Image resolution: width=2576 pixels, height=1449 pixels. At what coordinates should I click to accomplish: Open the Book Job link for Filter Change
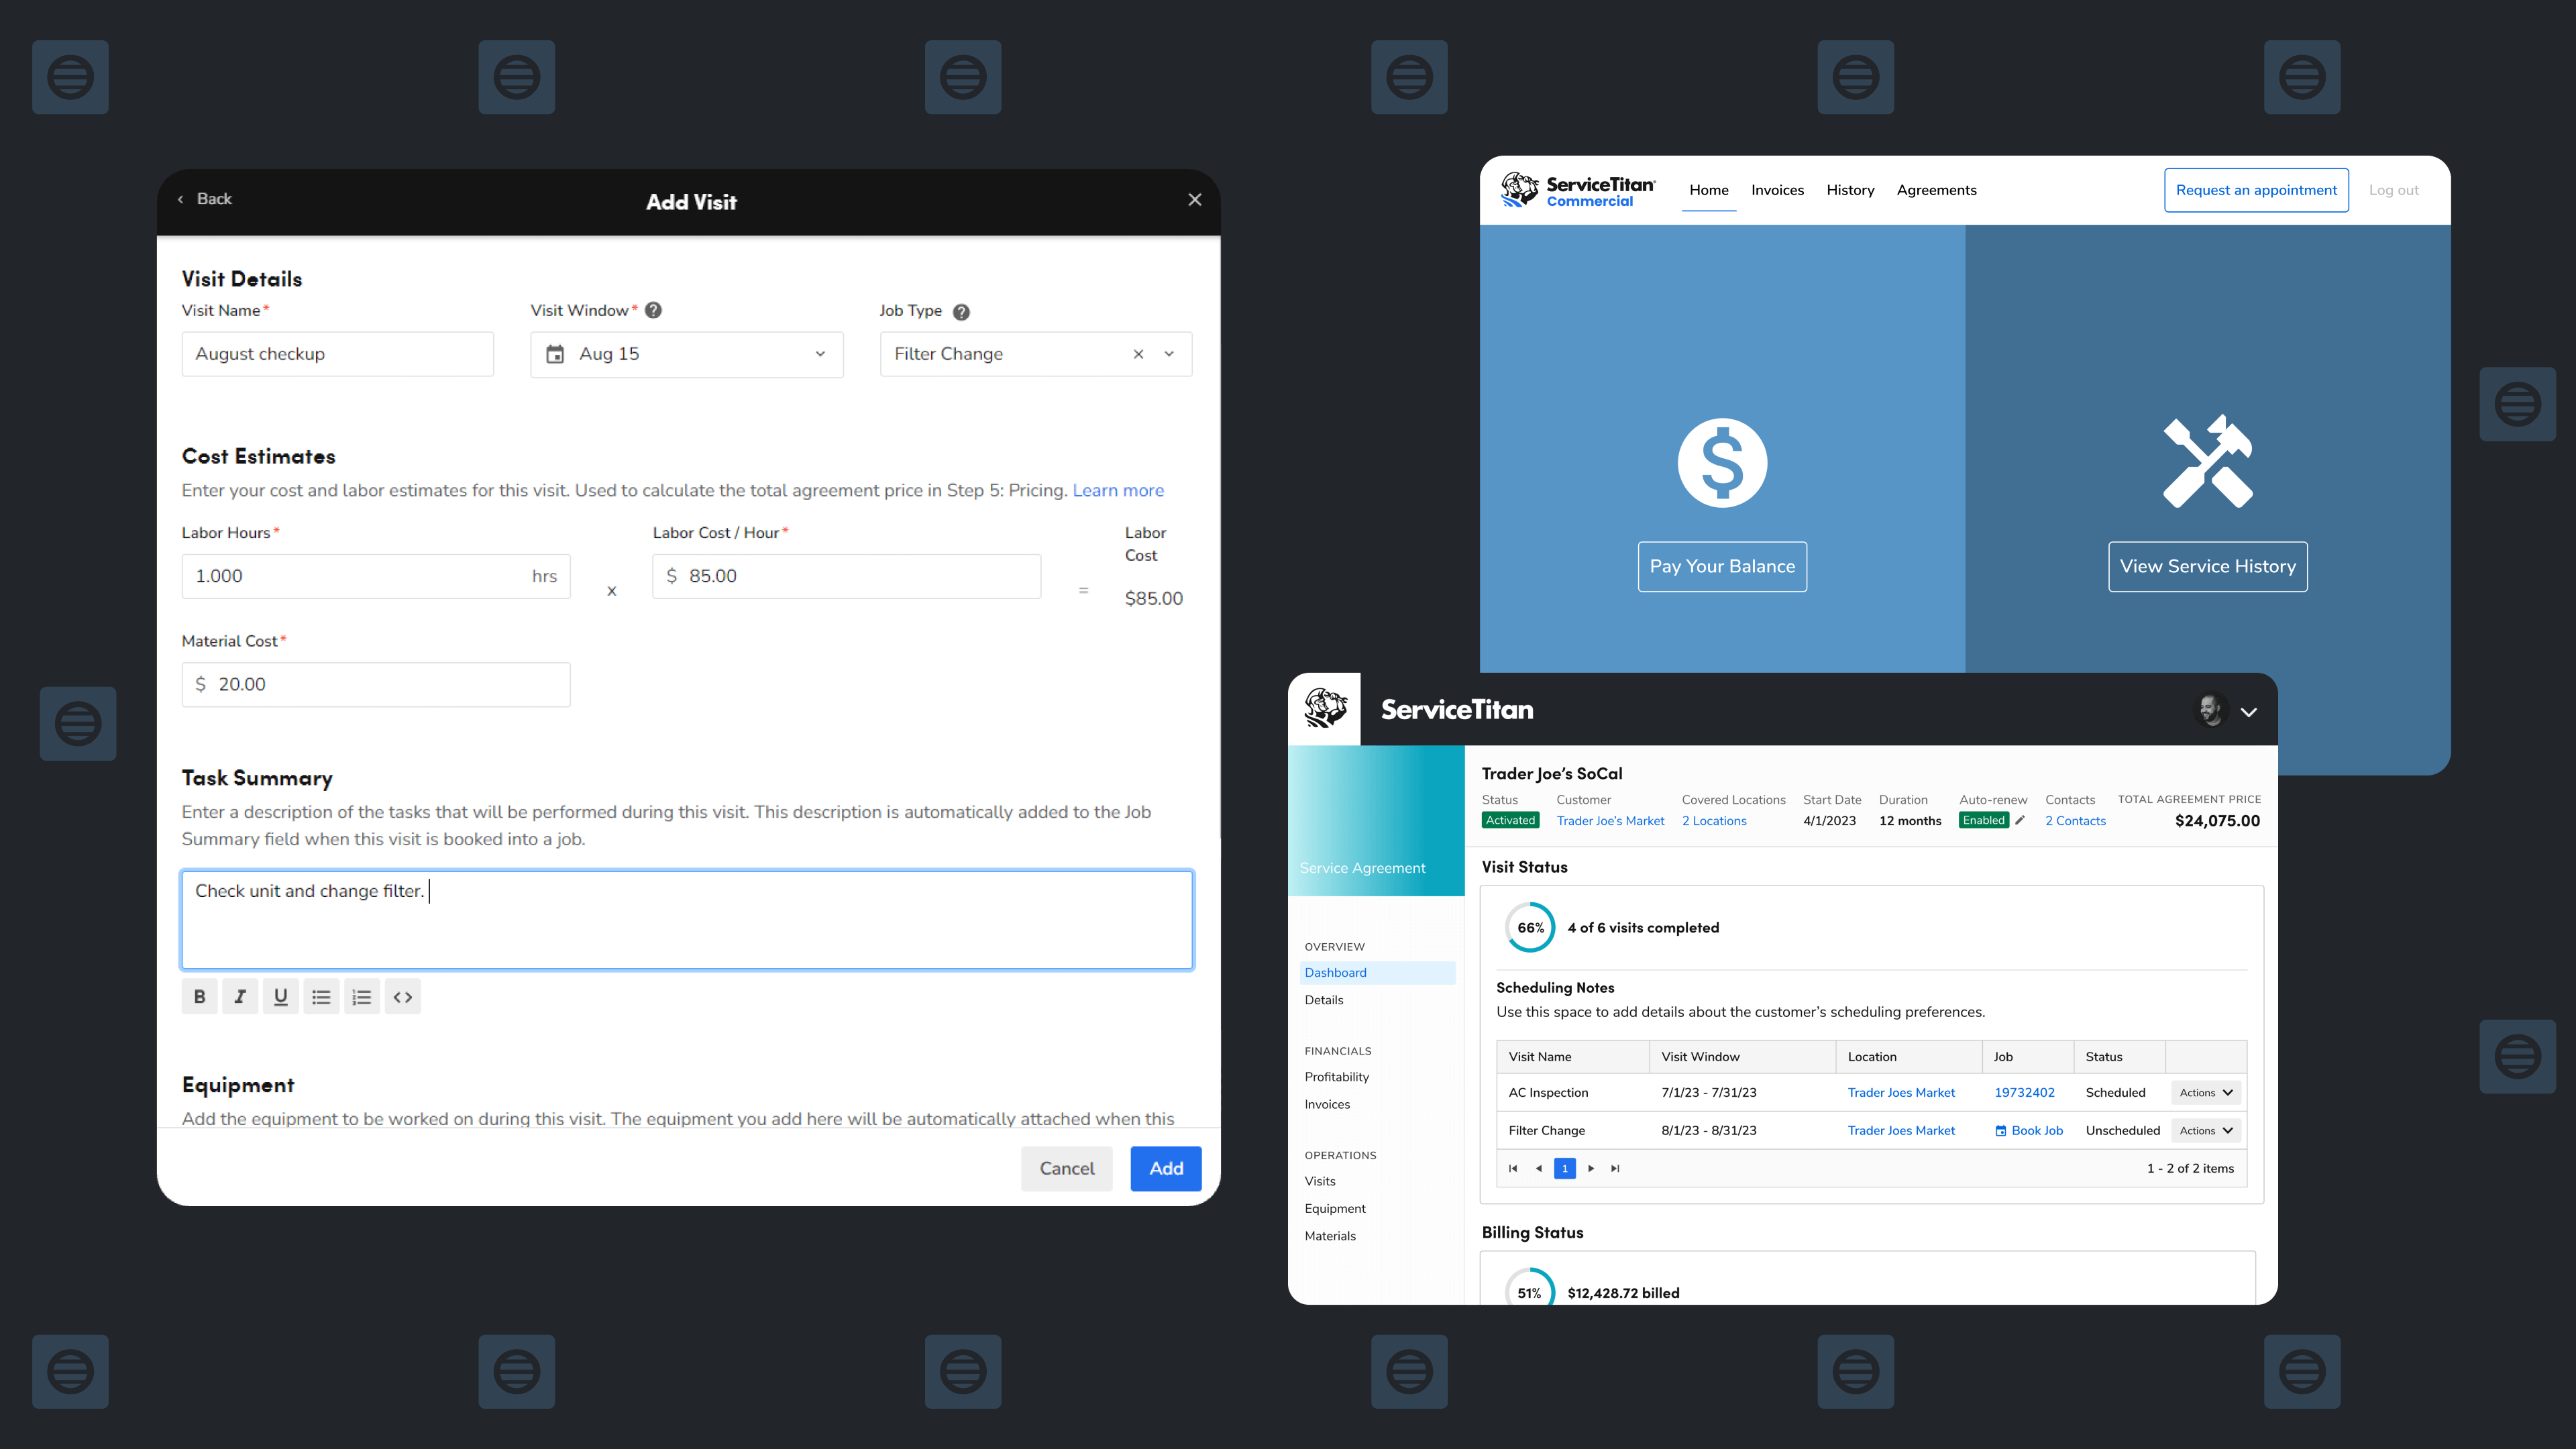(2028, 1130)
